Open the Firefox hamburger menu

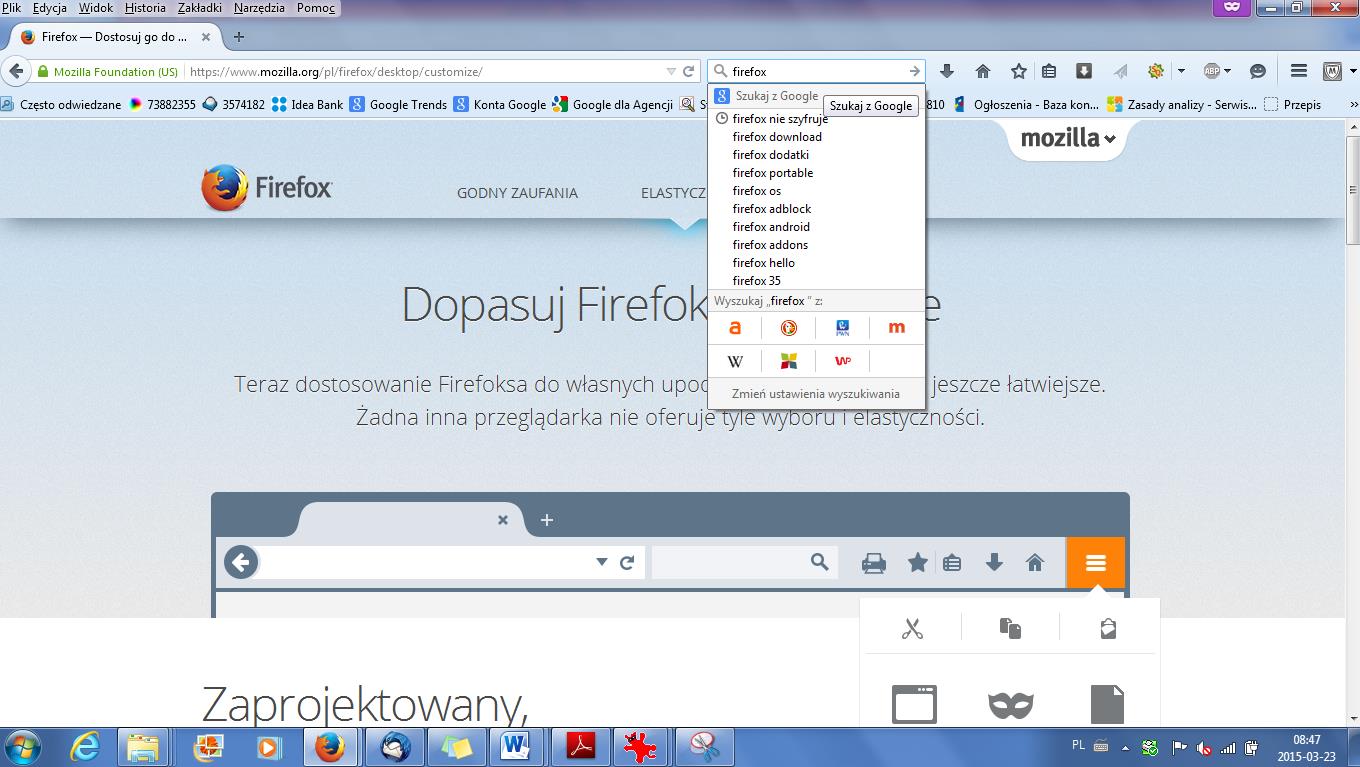1299,71
